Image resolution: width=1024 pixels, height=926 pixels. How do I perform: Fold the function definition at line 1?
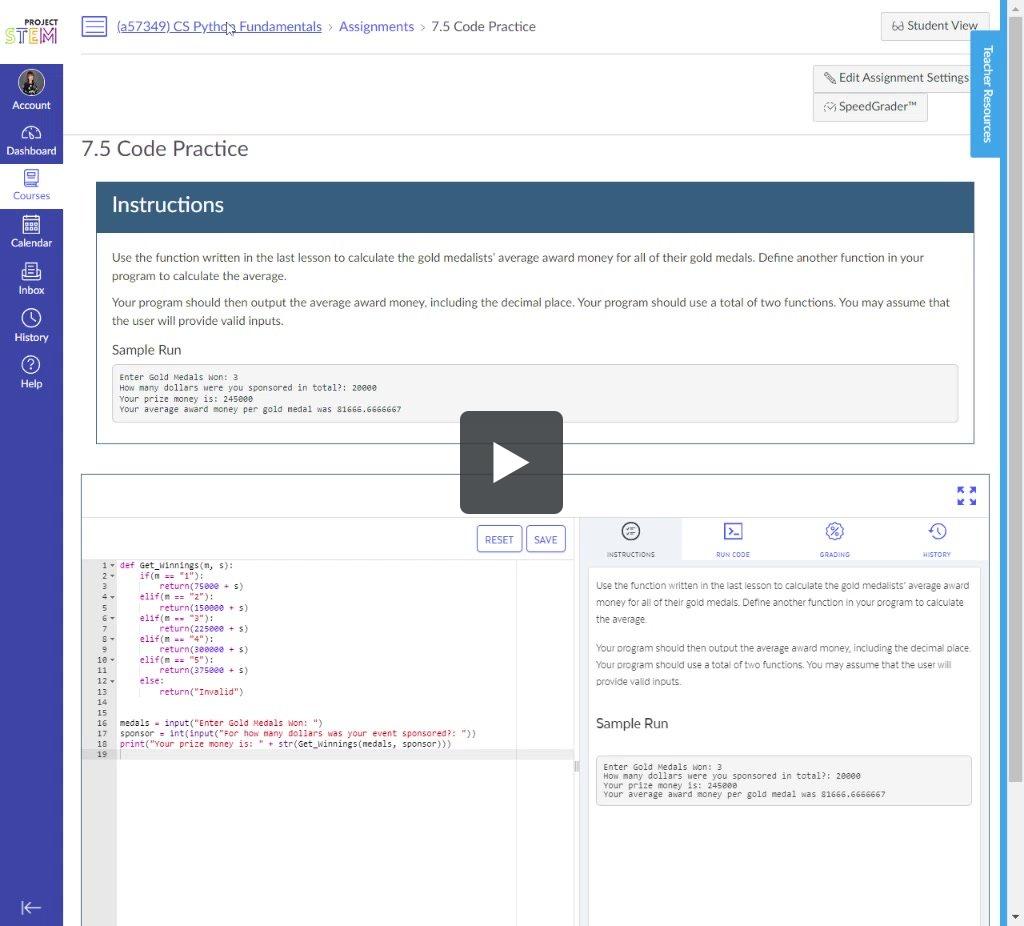tap(112, 566)
